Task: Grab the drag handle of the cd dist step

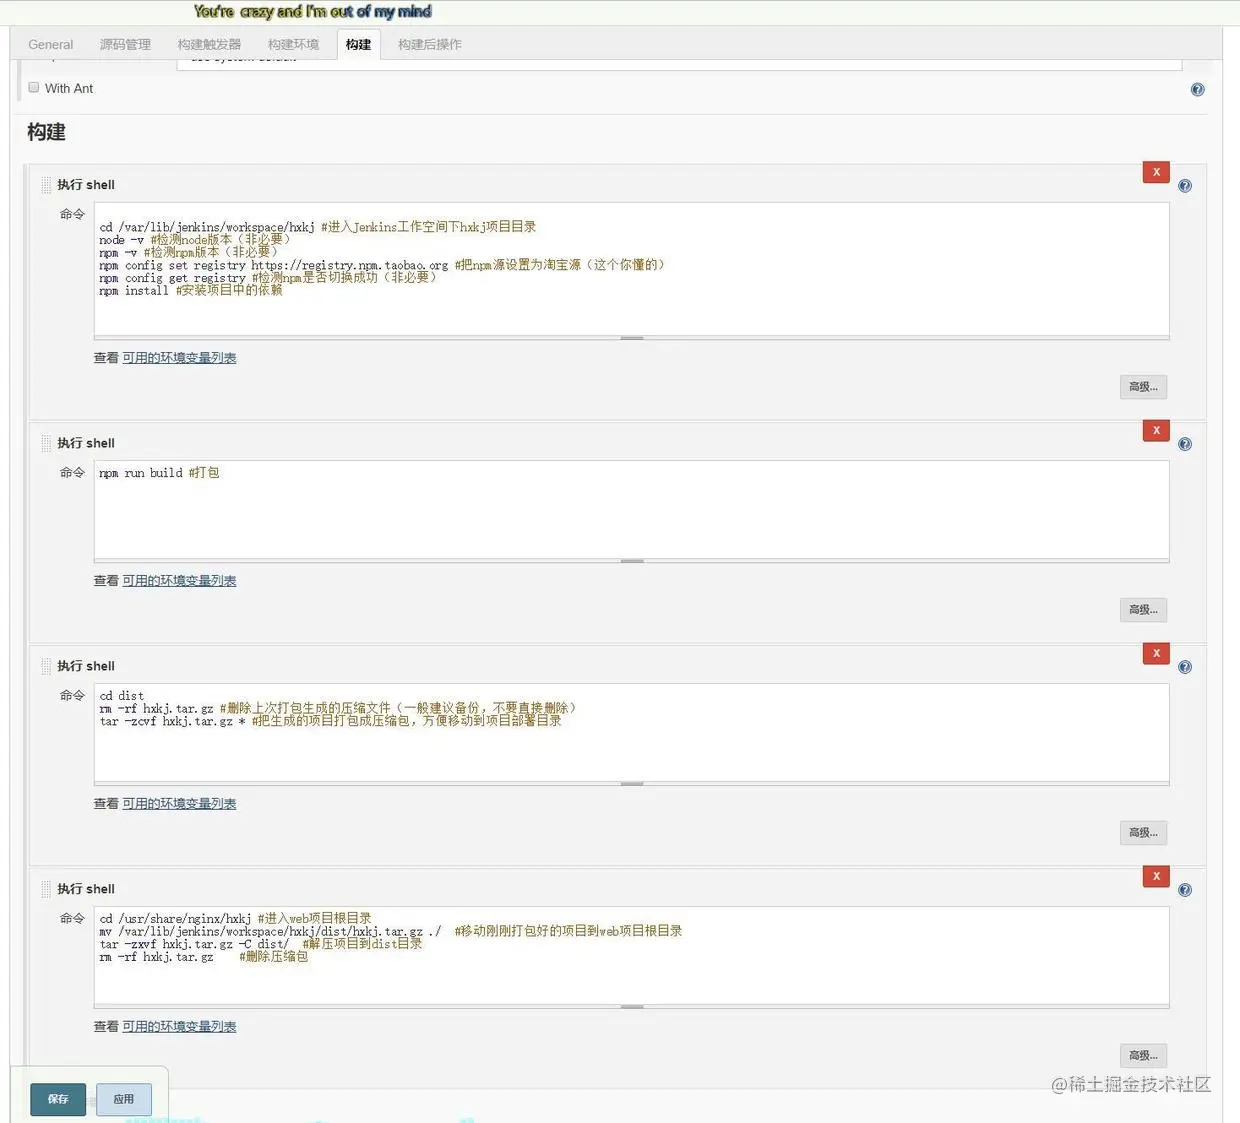Action: coord(46,666)
